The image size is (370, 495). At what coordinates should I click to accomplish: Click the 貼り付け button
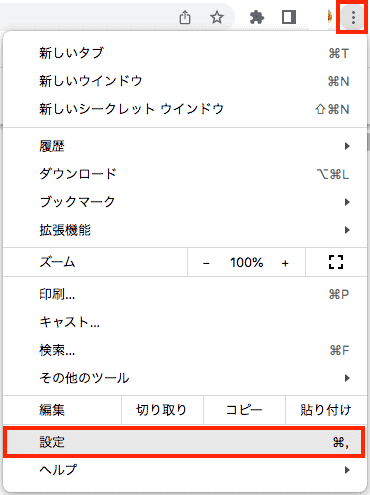tap(326, 410)
